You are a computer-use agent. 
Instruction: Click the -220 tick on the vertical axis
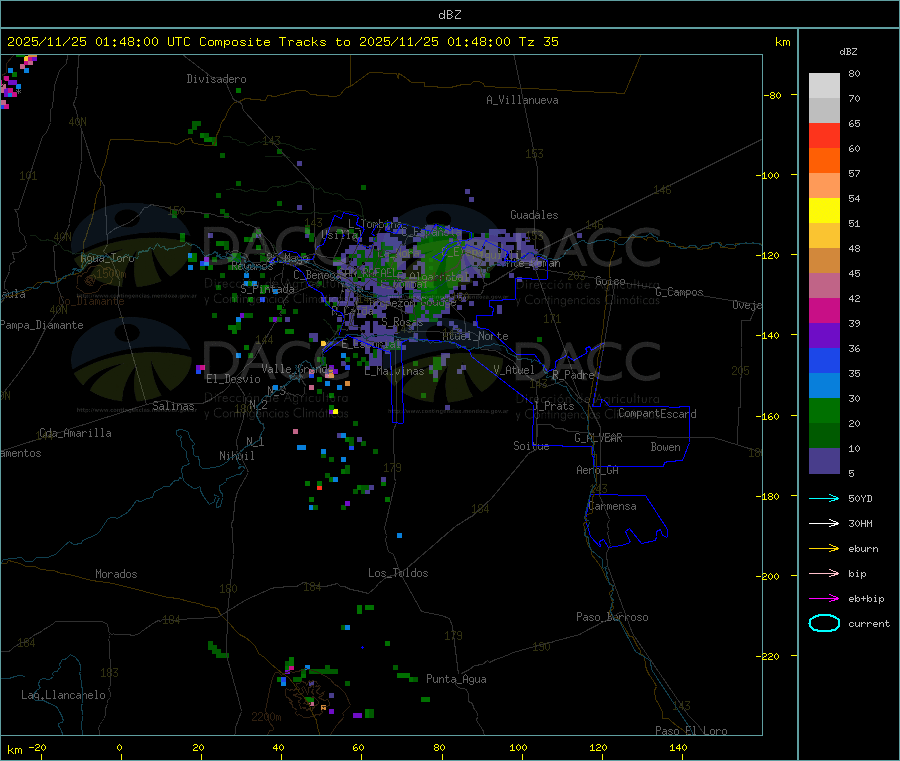coord(770,656)
